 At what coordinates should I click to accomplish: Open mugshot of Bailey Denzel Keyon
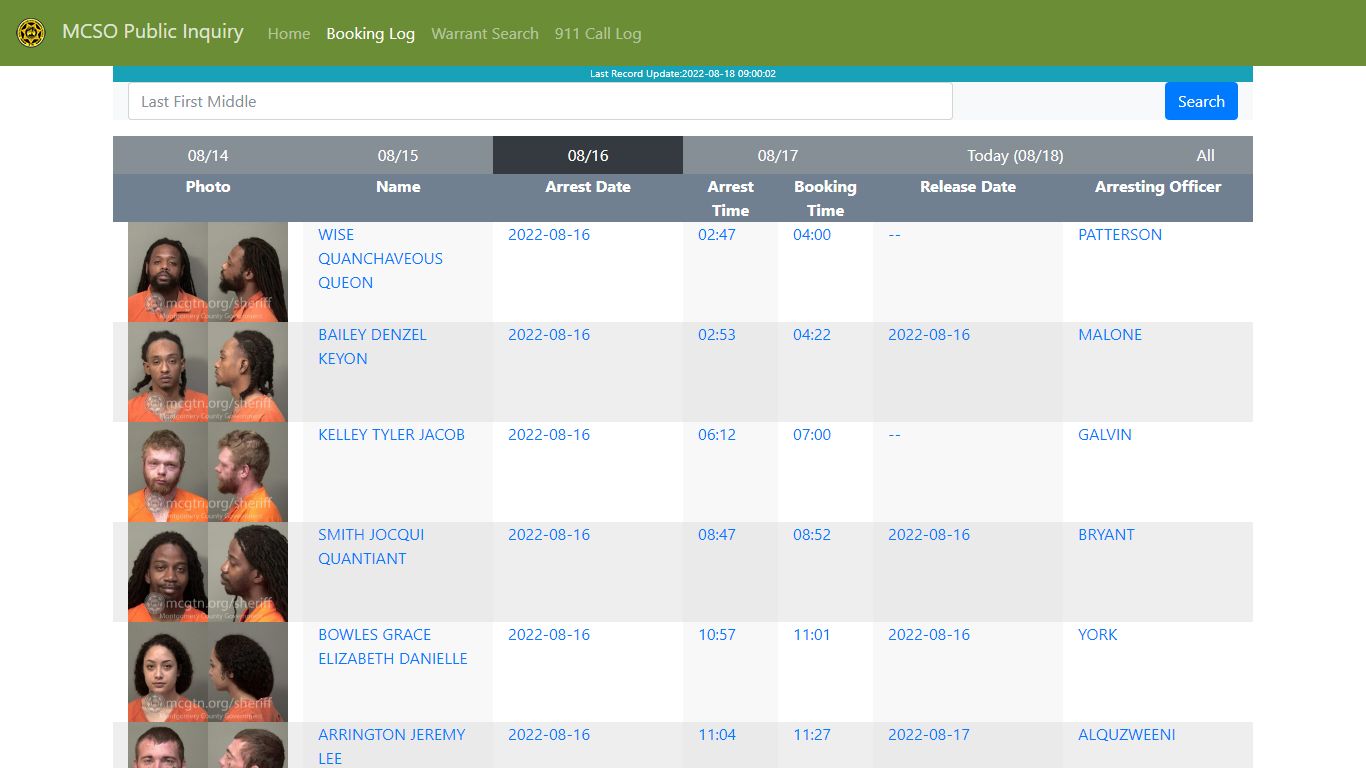tap(208, 372)
